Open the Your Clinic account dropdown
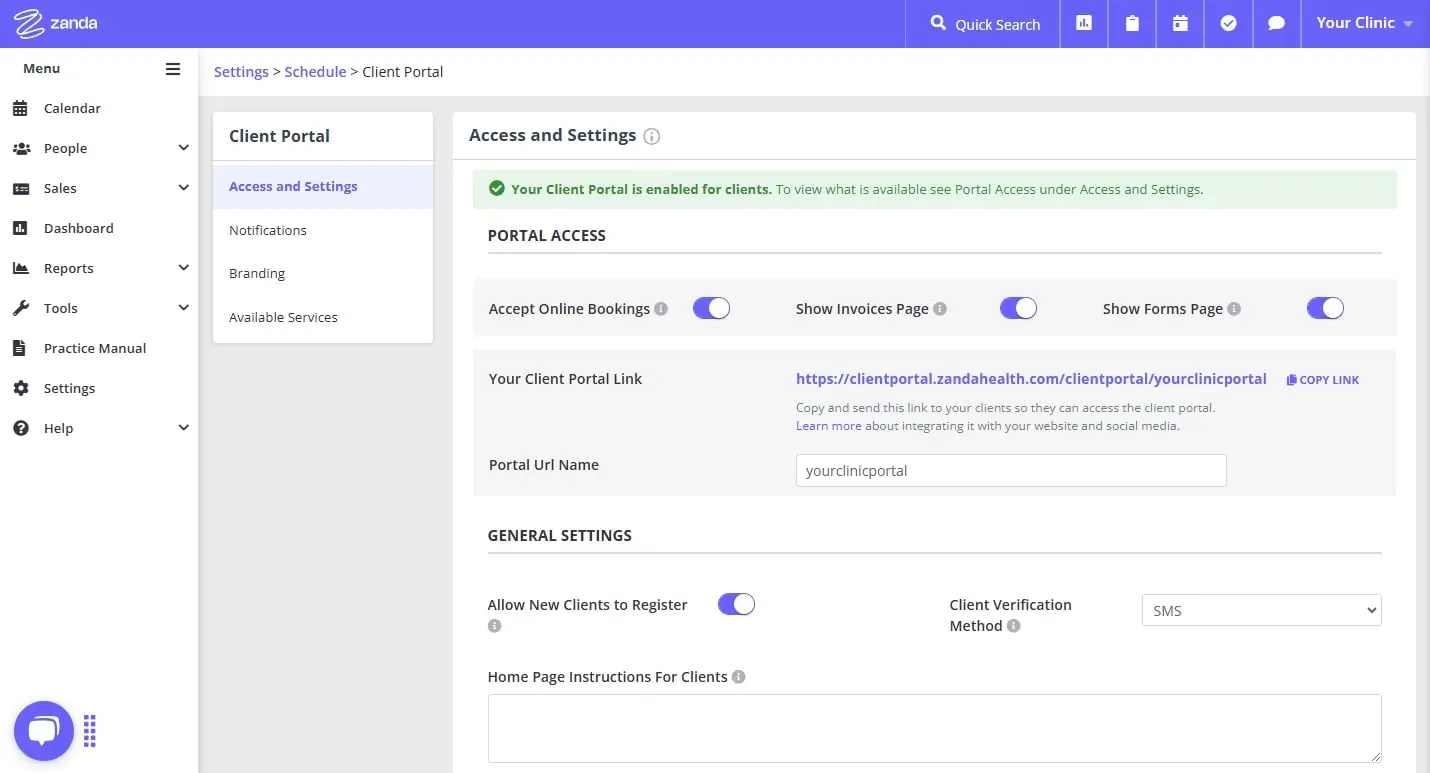The width and height of the screenshot is (1430, 773). click(1365, 23)
